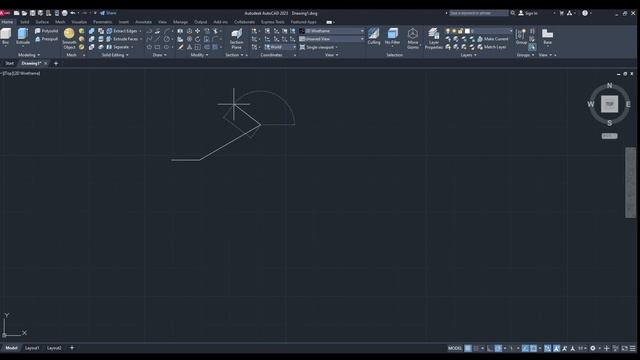Switch to the Mesh ribbon tab
Viewport: 640px width, 360px height.
[x=60, y=22]
